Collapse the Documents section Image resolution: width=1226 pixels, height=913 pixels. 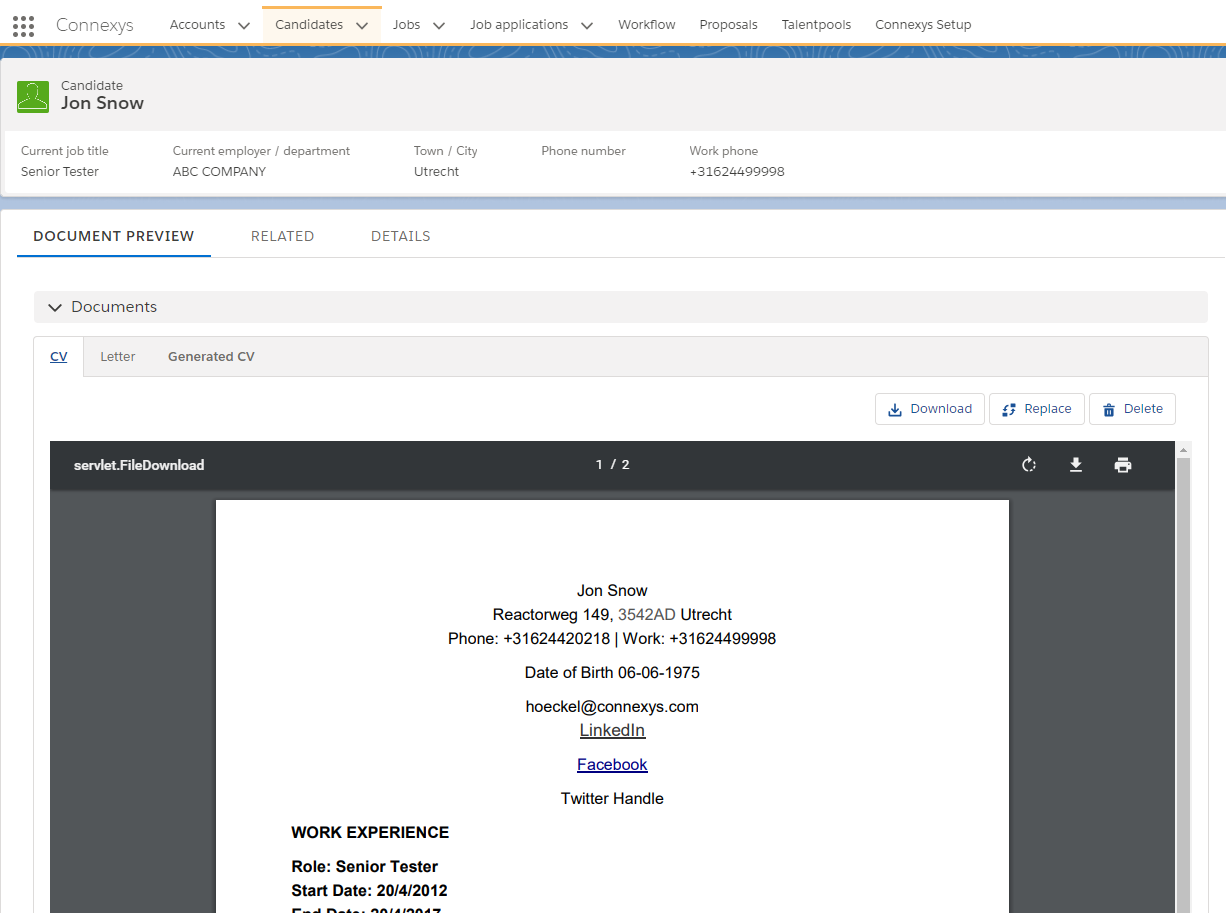[55, 307]
